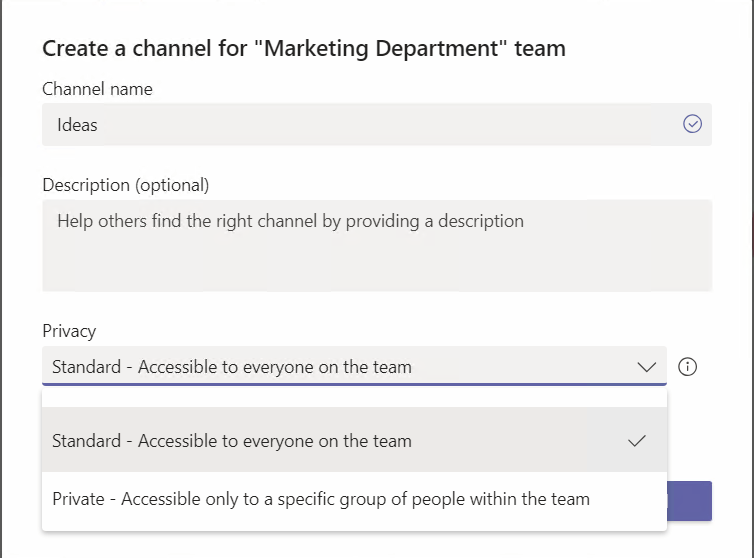
Task: Click the checkmark icon on the Standard option
Action: tap(637, 441)
